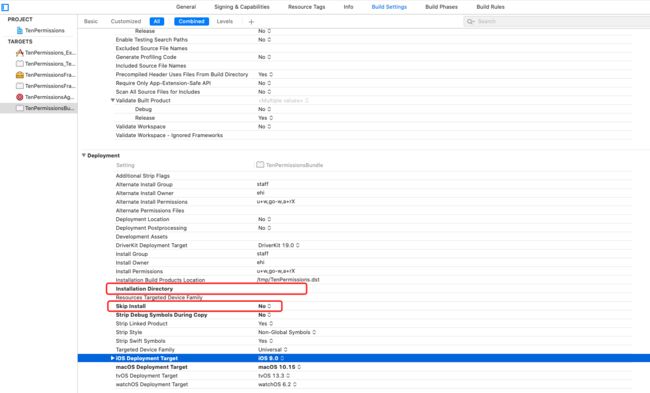Switch to Build Phases tab

tap(441, 7)
